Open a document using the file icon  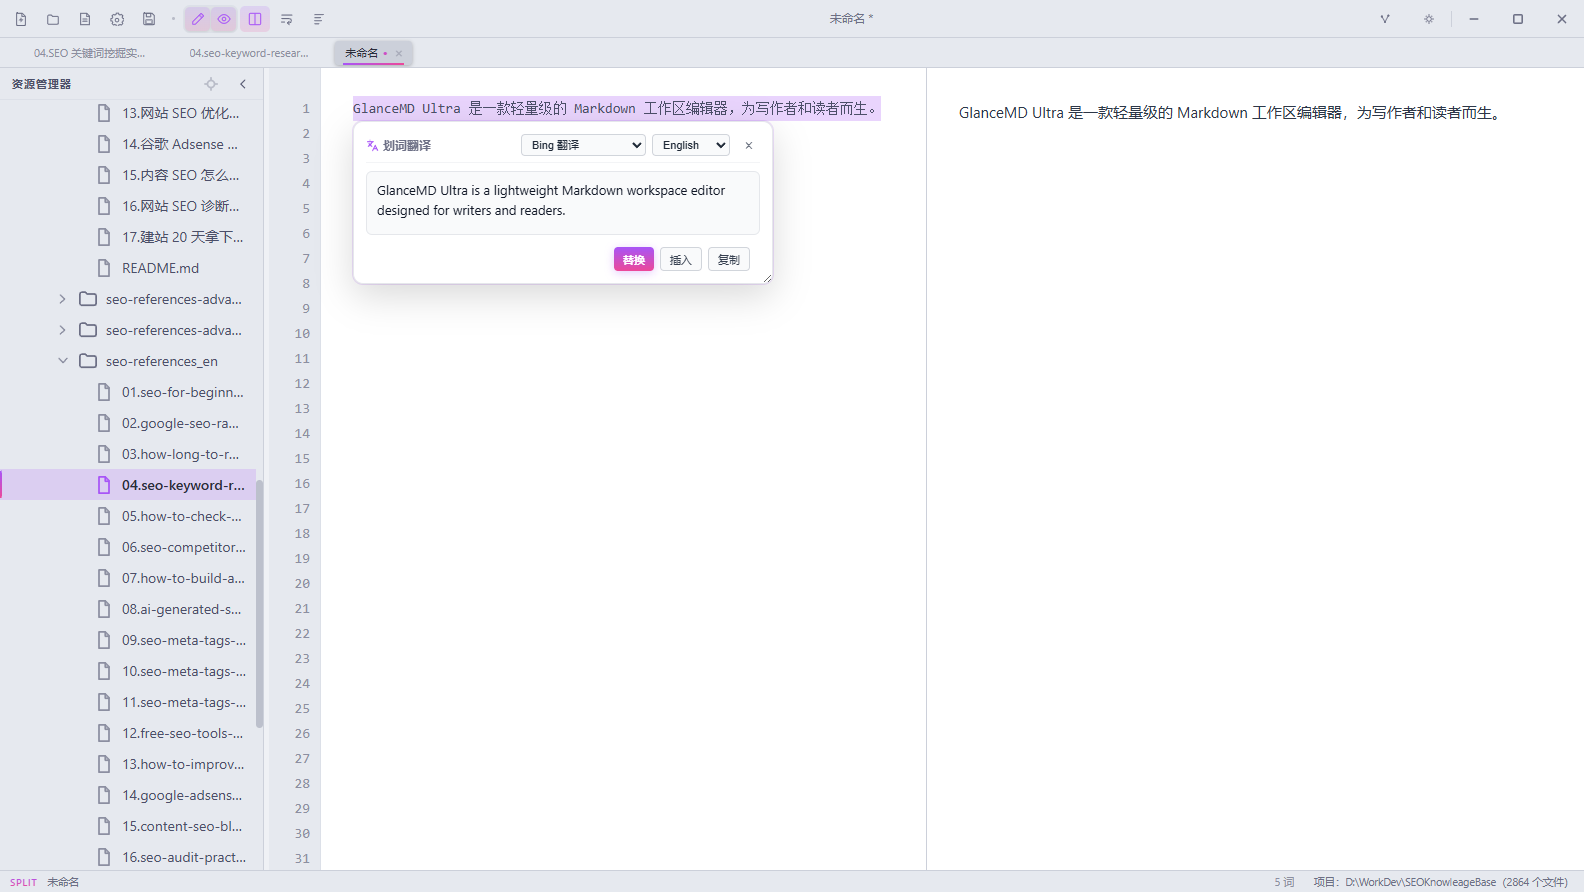(85, 19)
